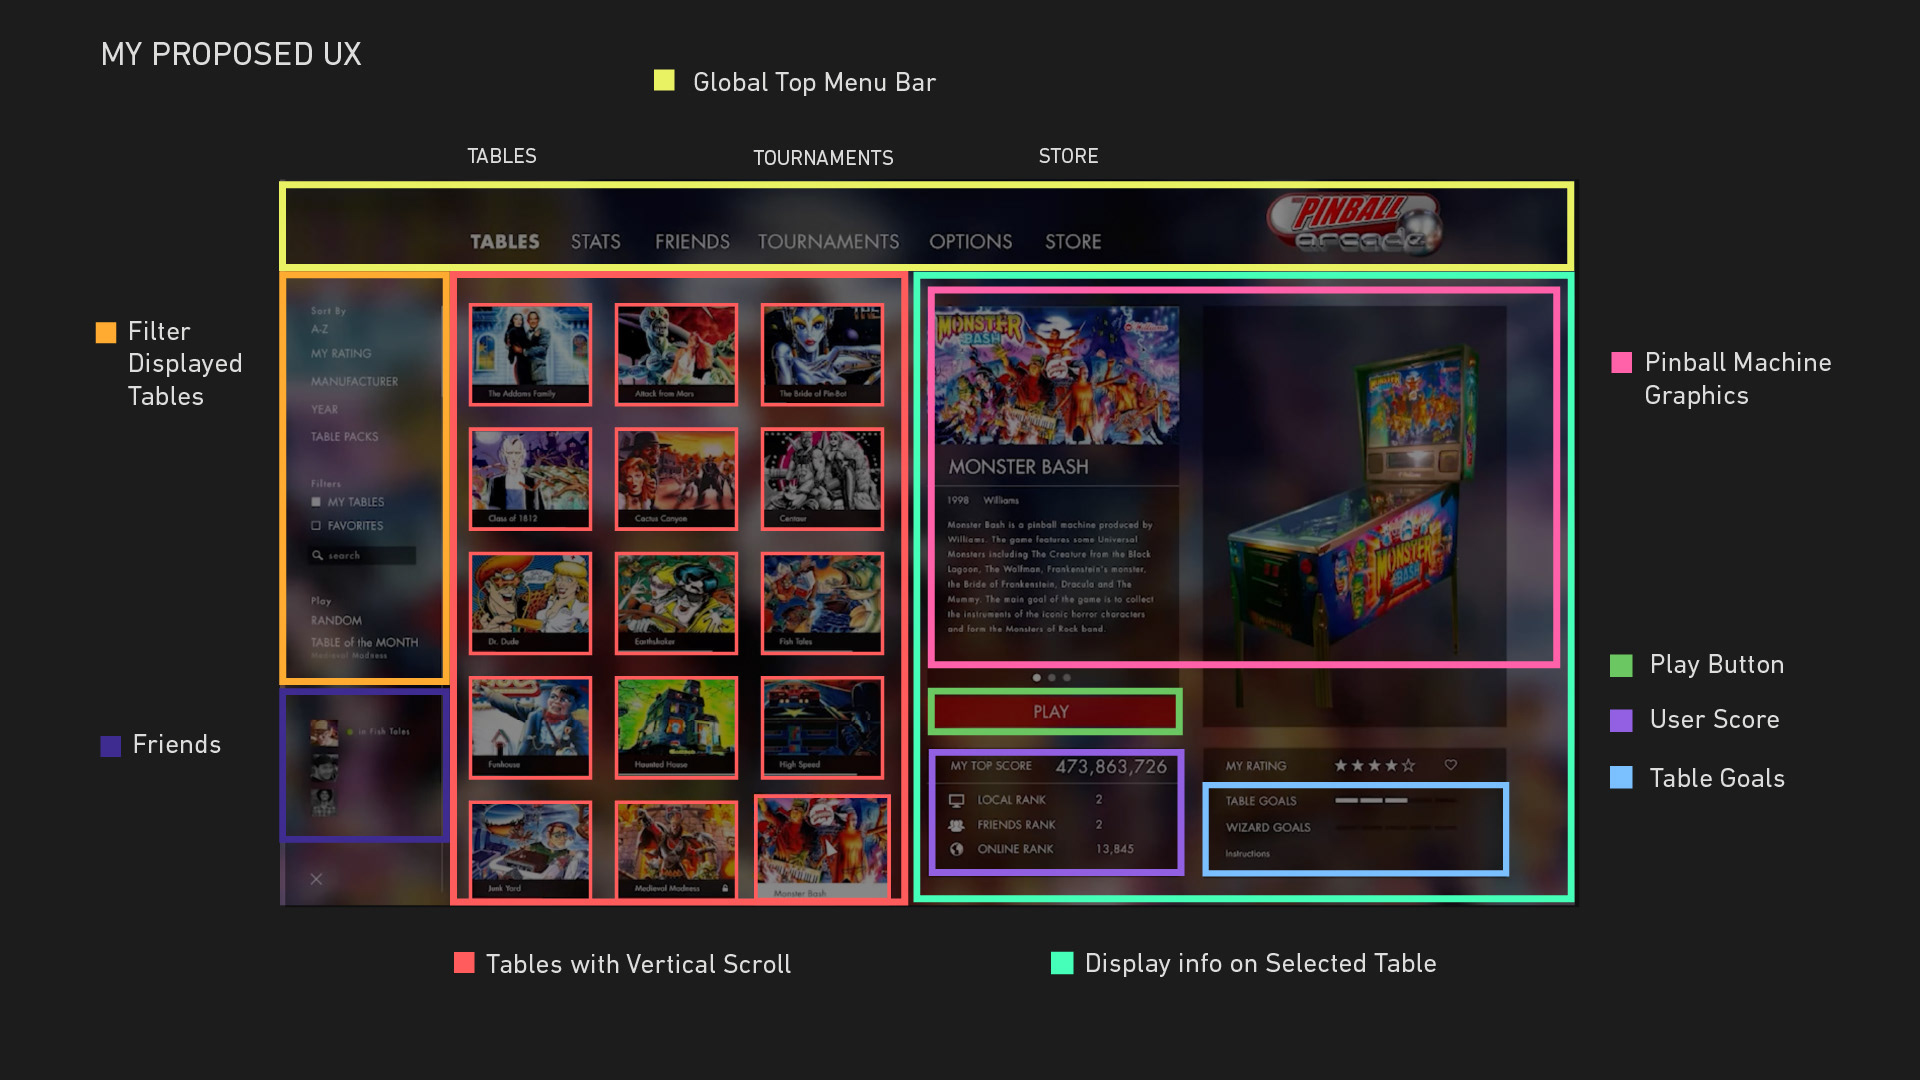1920x1080 pixels.
Task: Select the Earthshaker table
Action: 676,603
